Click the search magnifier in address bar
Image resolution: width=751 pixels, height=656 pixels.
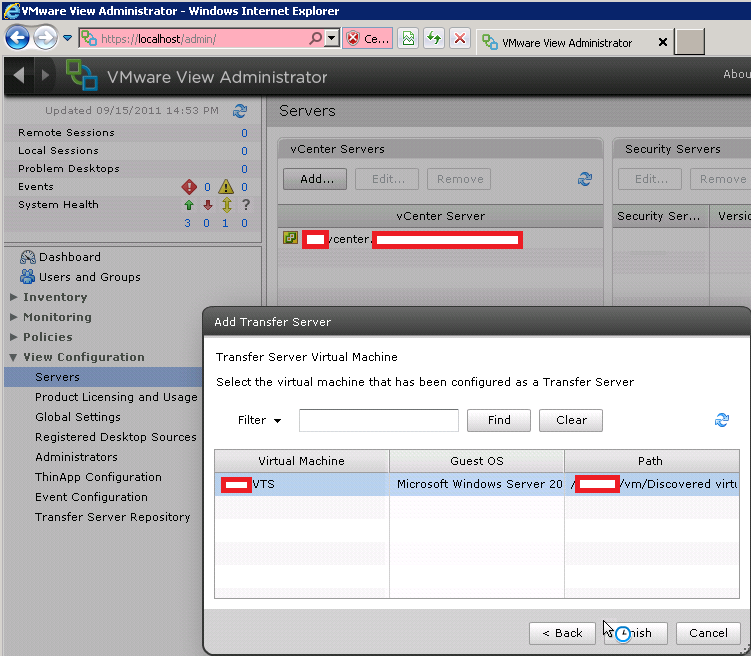click(x=315, y=38)
